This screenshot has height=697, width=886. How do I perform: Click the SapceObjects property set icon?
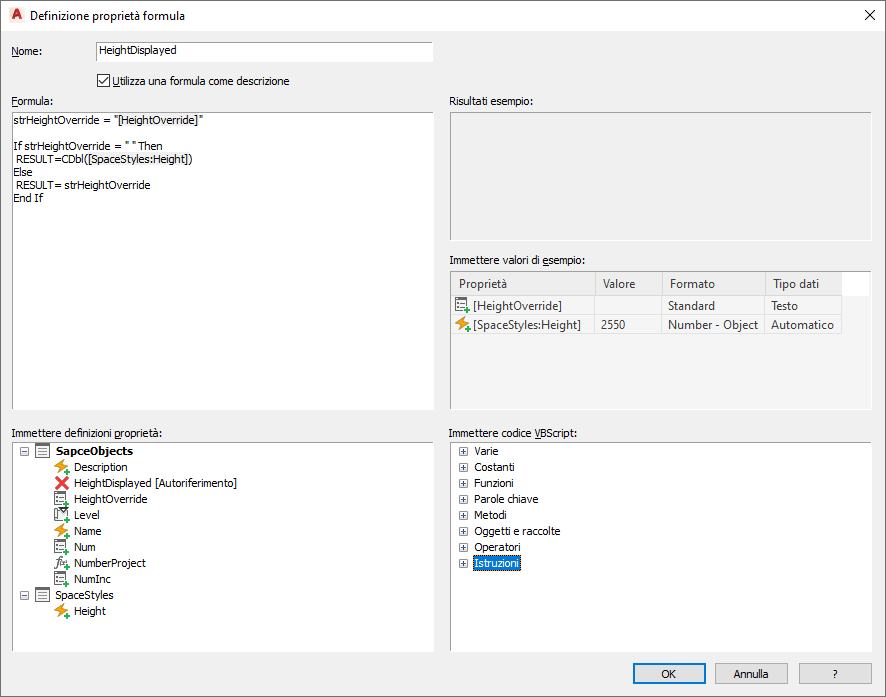[42, 451]
